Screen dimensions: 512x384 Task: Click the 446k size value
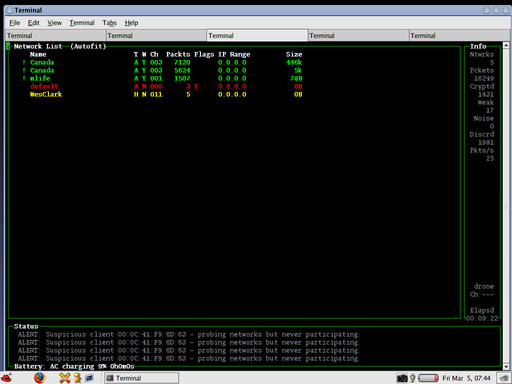coord(294,62)
